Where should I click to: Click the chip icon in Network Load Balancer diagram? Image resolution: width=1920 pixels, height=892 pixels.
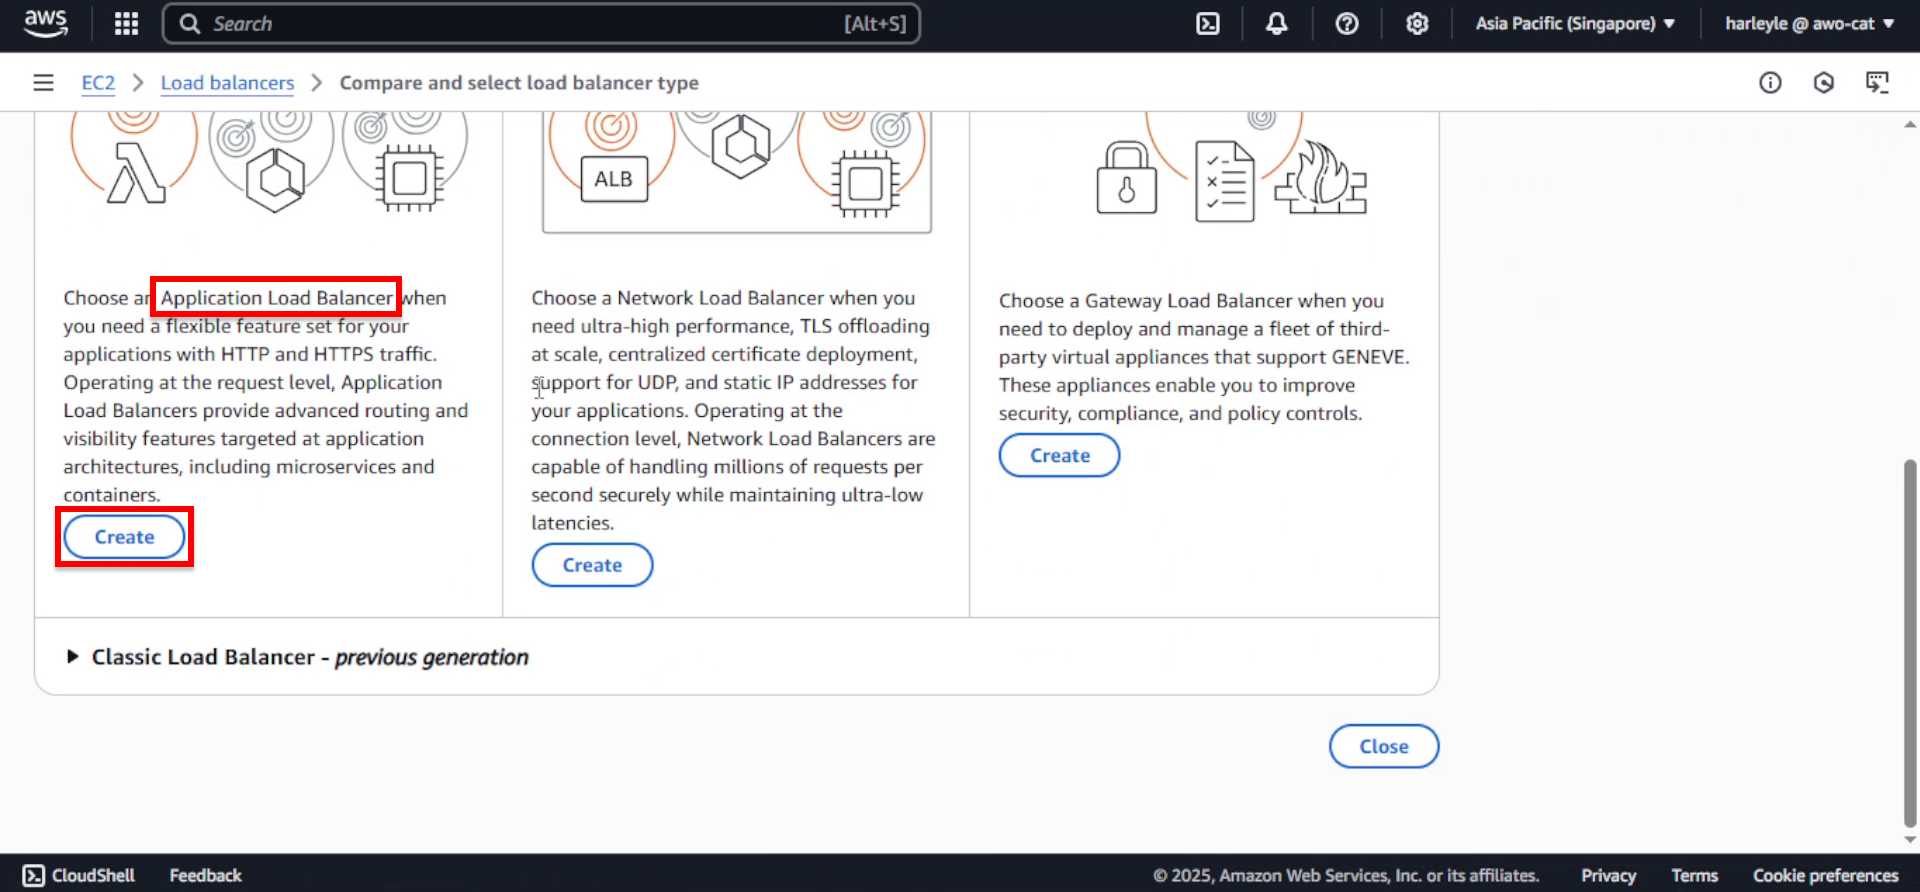tap(865, 184)
